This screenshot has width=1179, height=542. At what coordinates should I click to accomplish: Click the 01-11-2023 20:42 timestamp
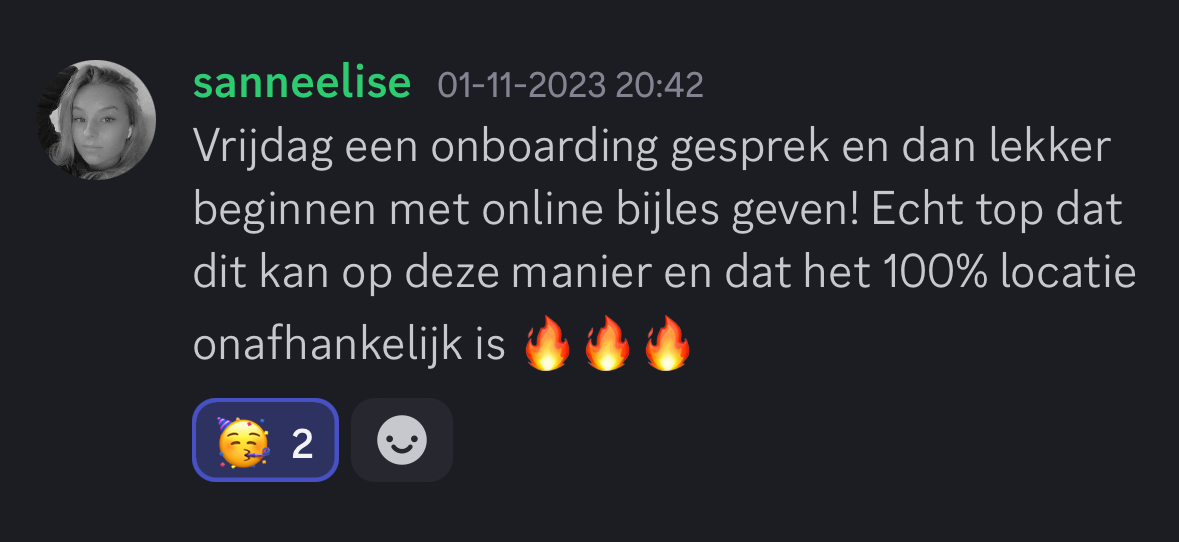[x=571, y=86]
